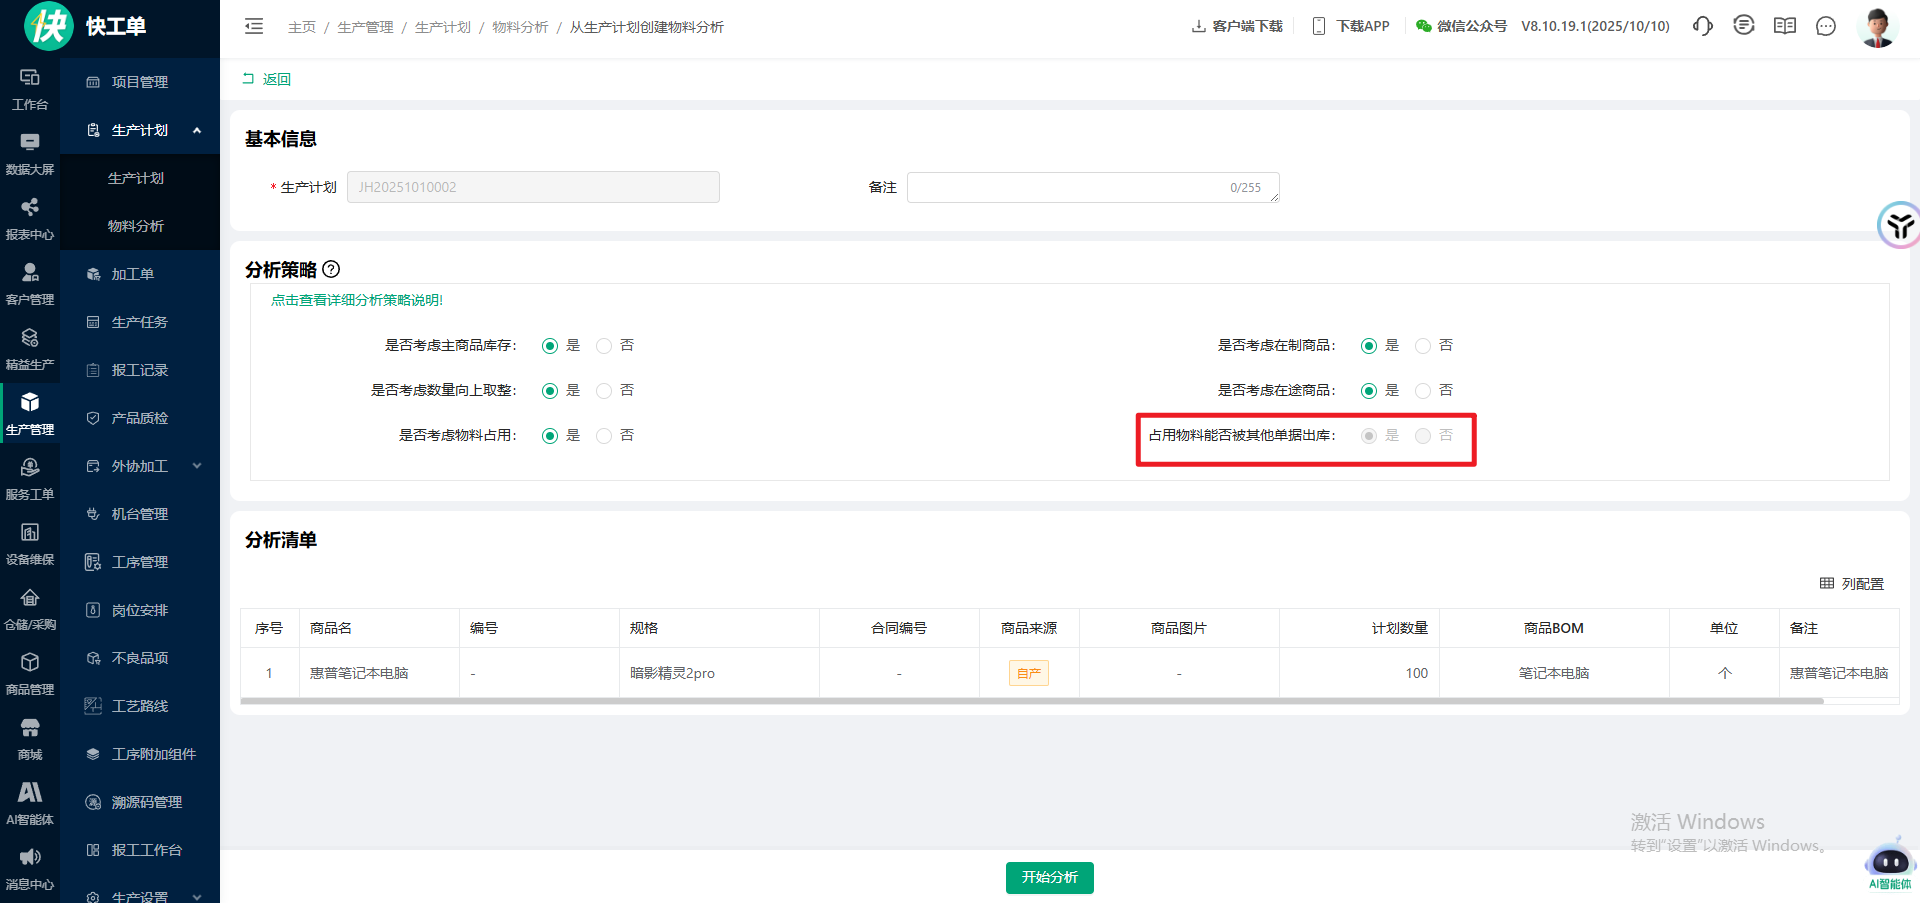1920x903 pixels.
Task: Open the 数据大屏 sidebar icon
Action: coord(30,153)
